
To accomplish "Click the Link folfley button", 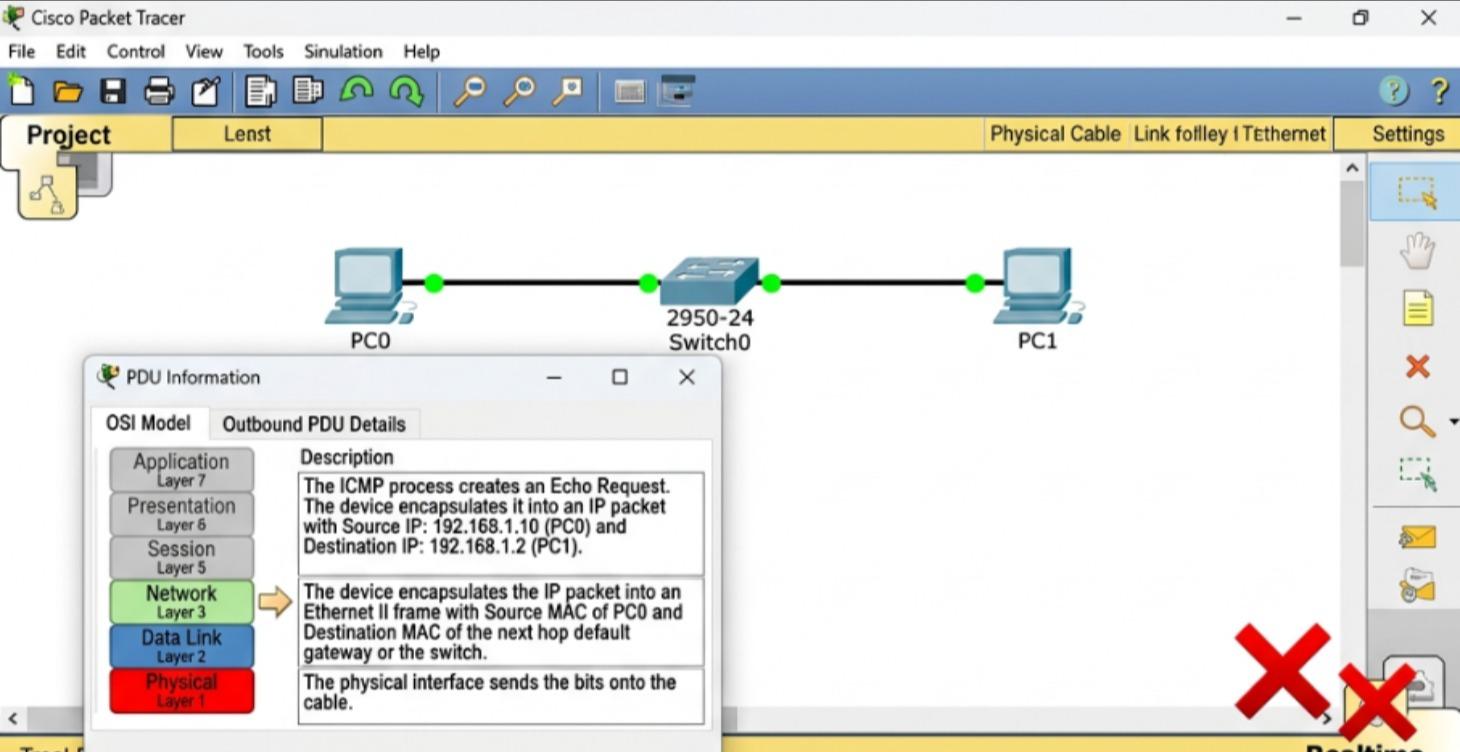I will click(1229, 134).
